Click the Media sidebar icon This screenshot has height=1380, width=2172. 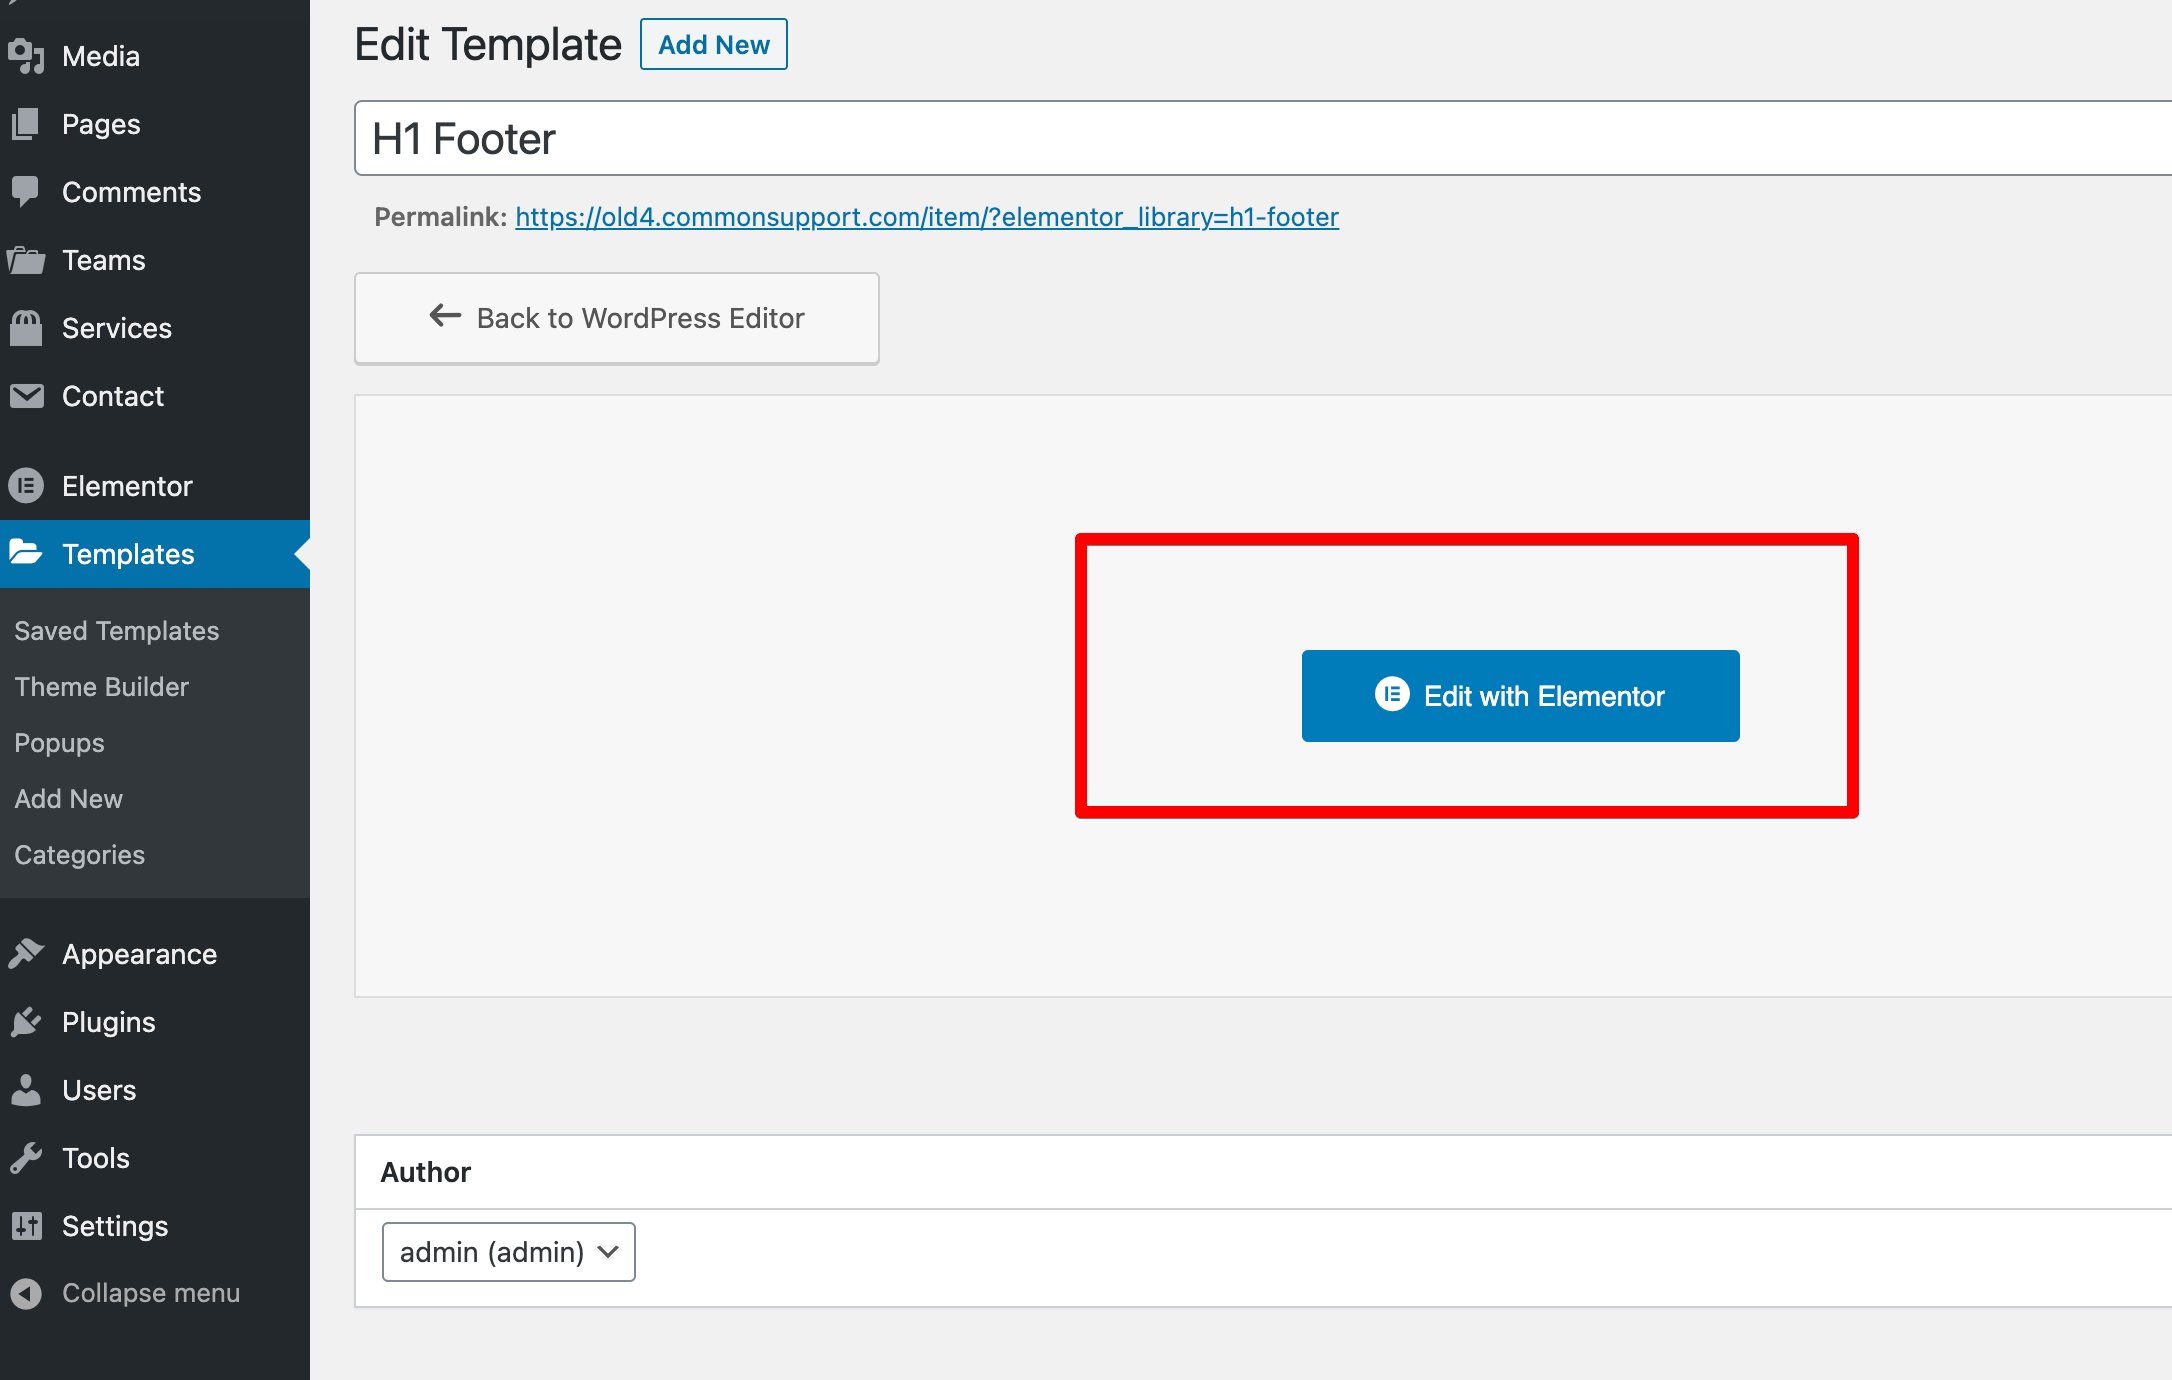pos(27,56)
